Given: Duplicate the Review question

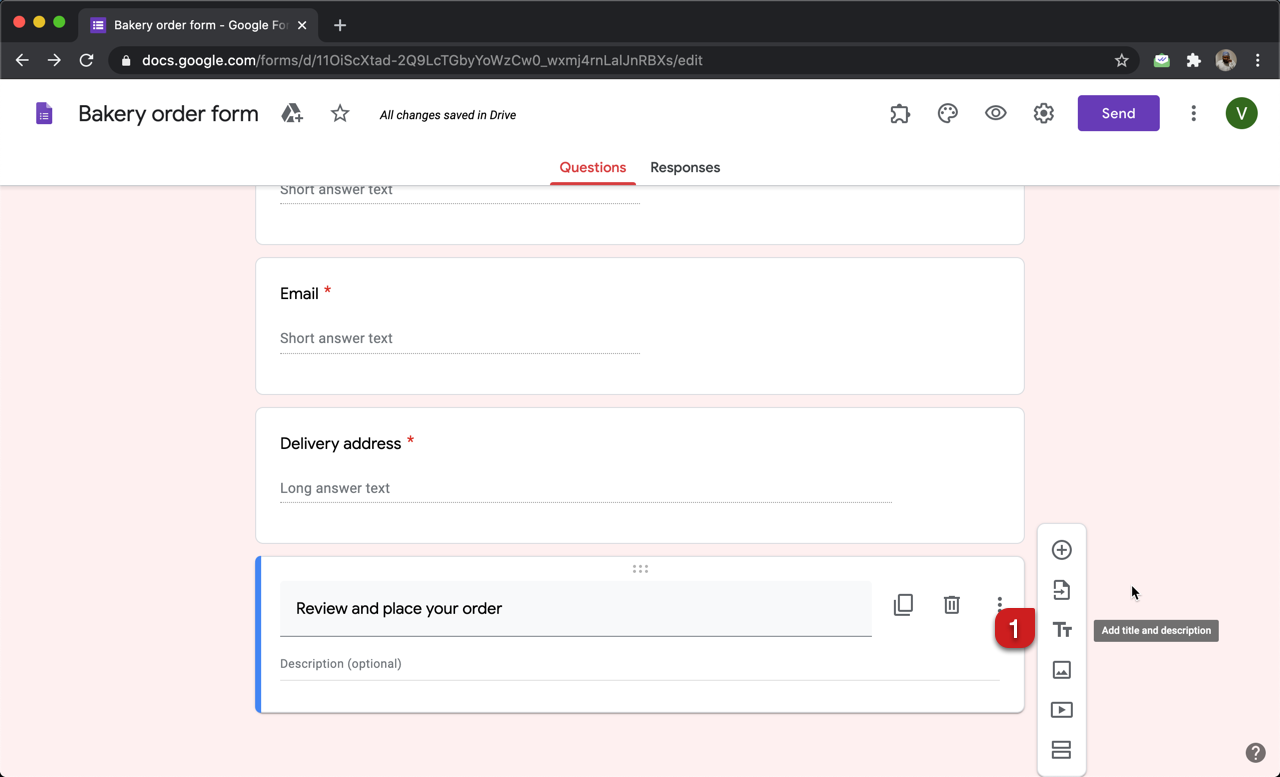Looking at the screenshot, I should point(903,604).
